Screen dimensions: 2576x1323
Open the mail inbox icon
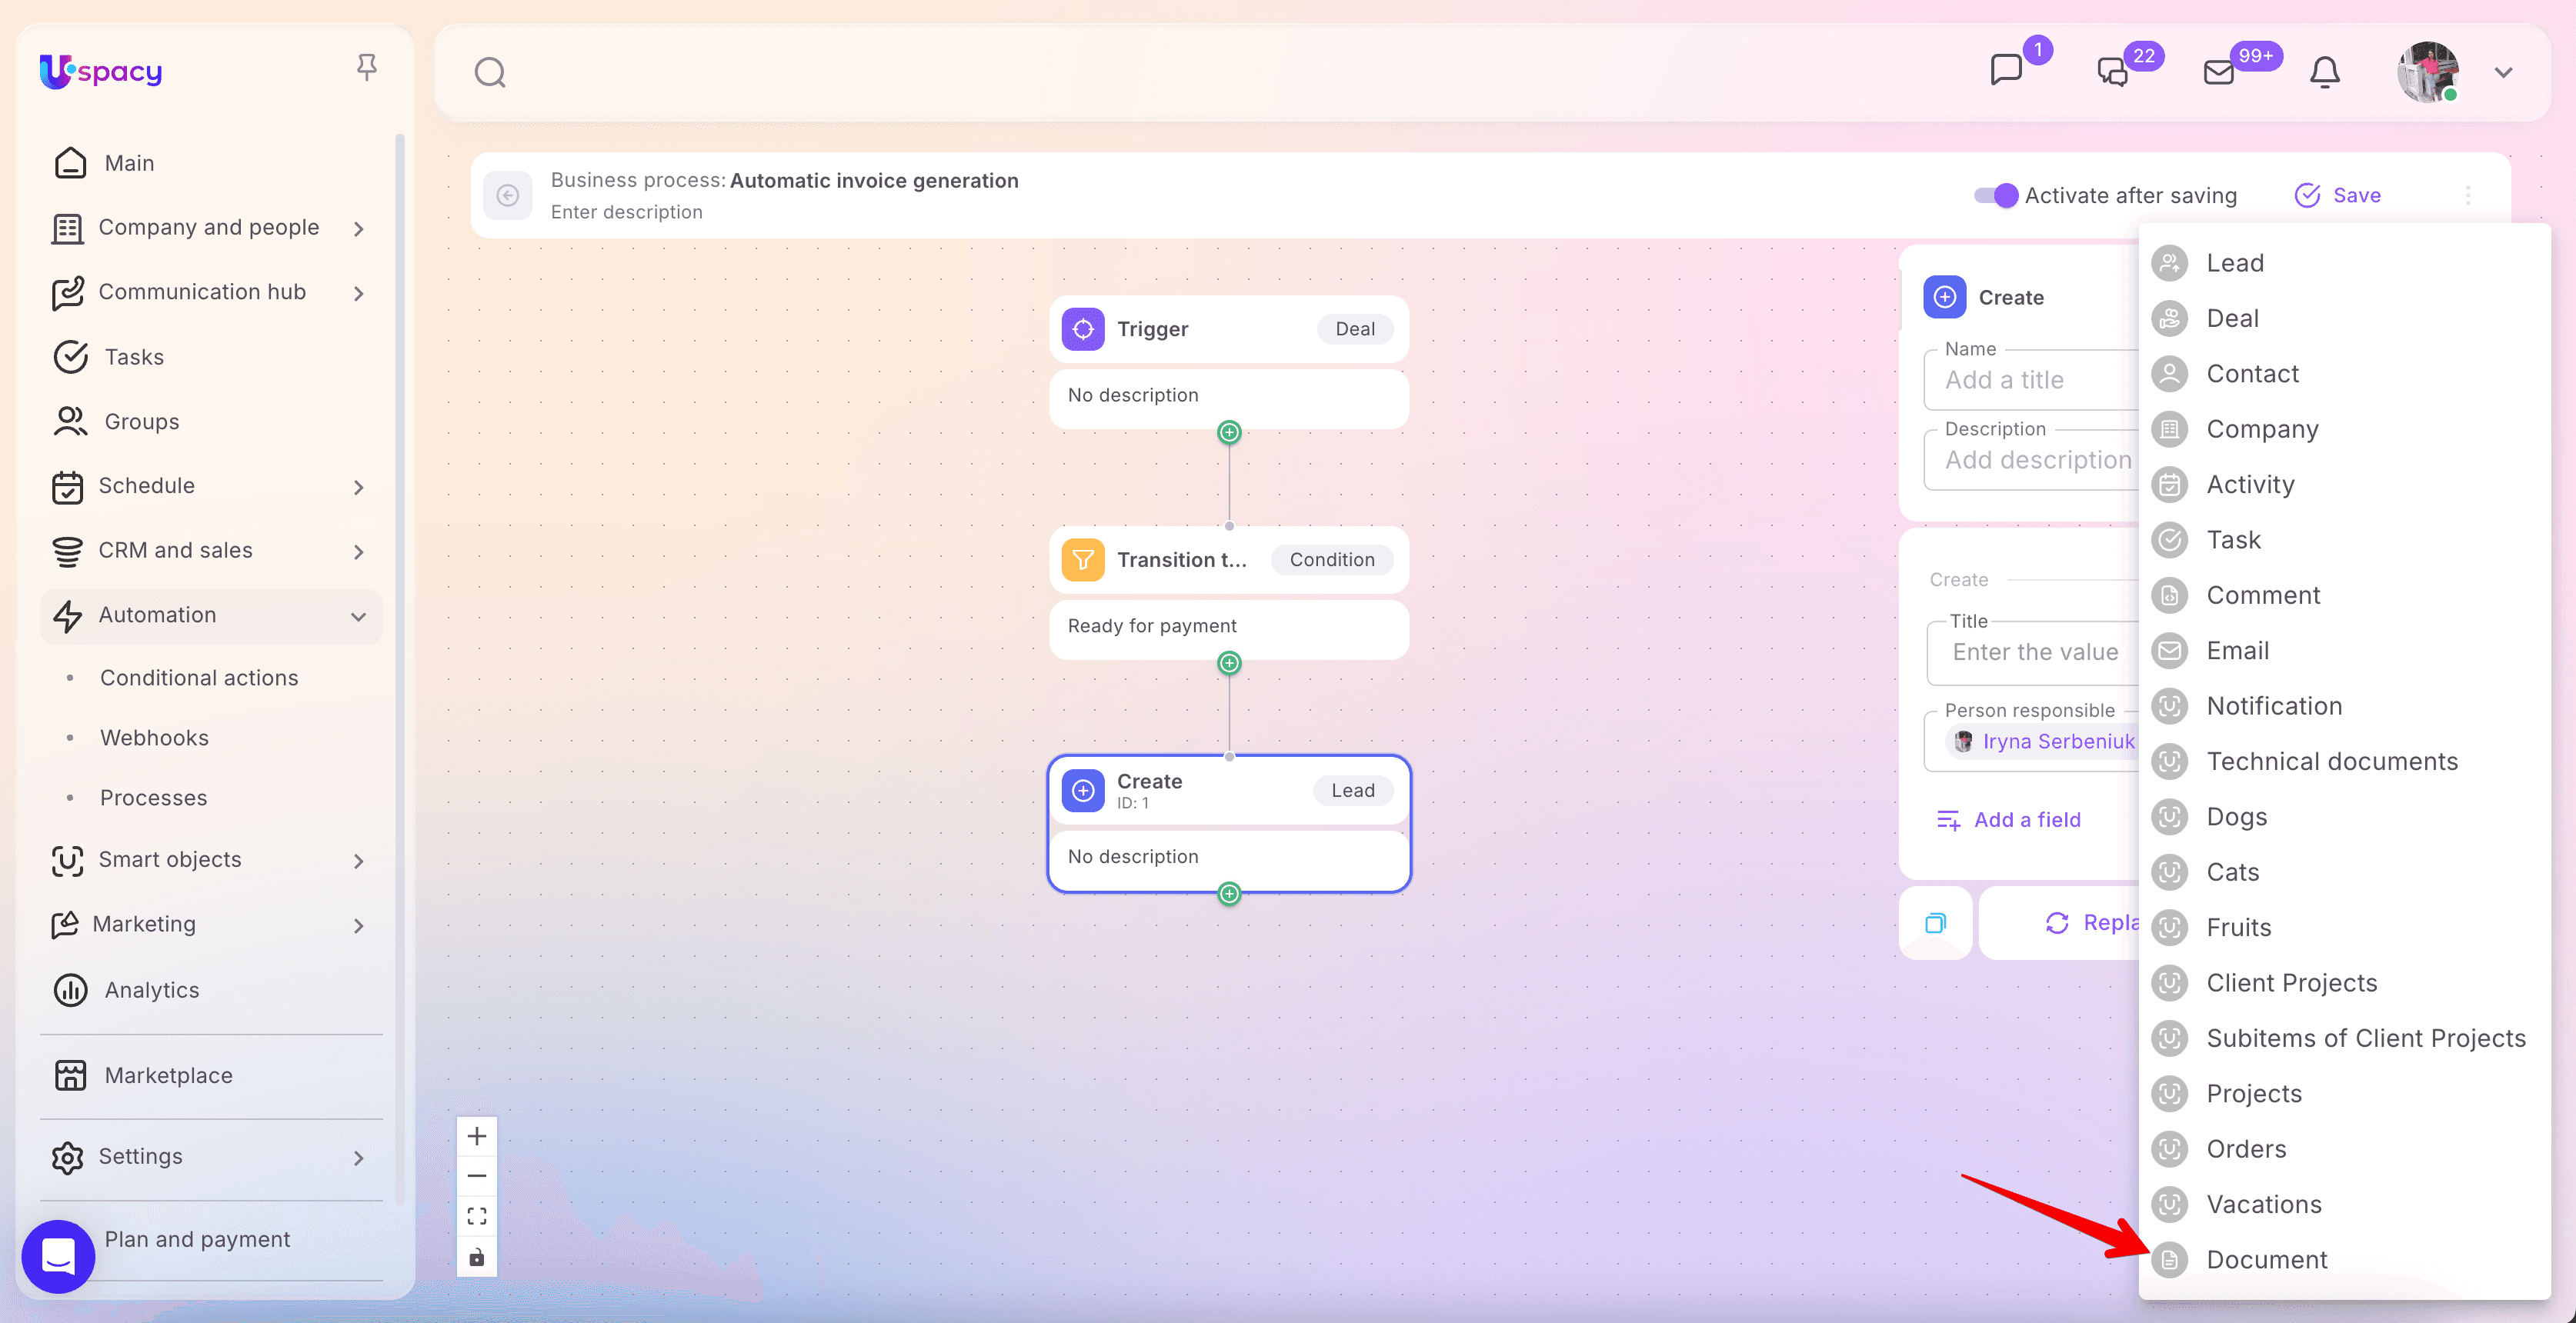point(2219,72)
